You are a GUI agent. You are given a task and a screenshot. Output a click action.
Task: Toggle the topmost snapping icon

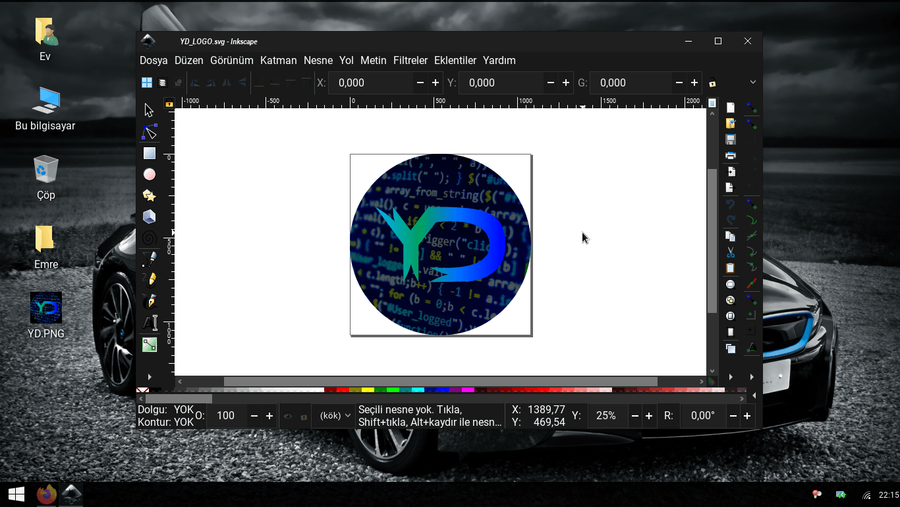751,108
